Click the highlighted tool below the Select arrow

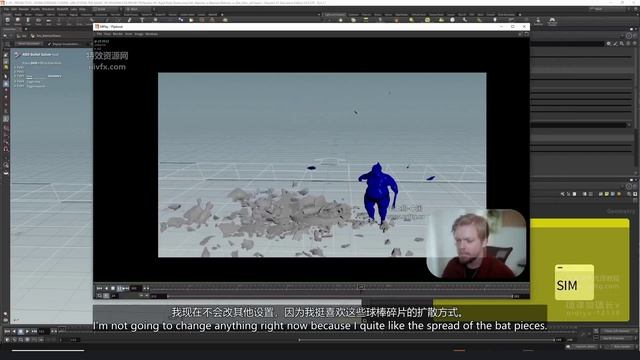(x=6, y=84)
